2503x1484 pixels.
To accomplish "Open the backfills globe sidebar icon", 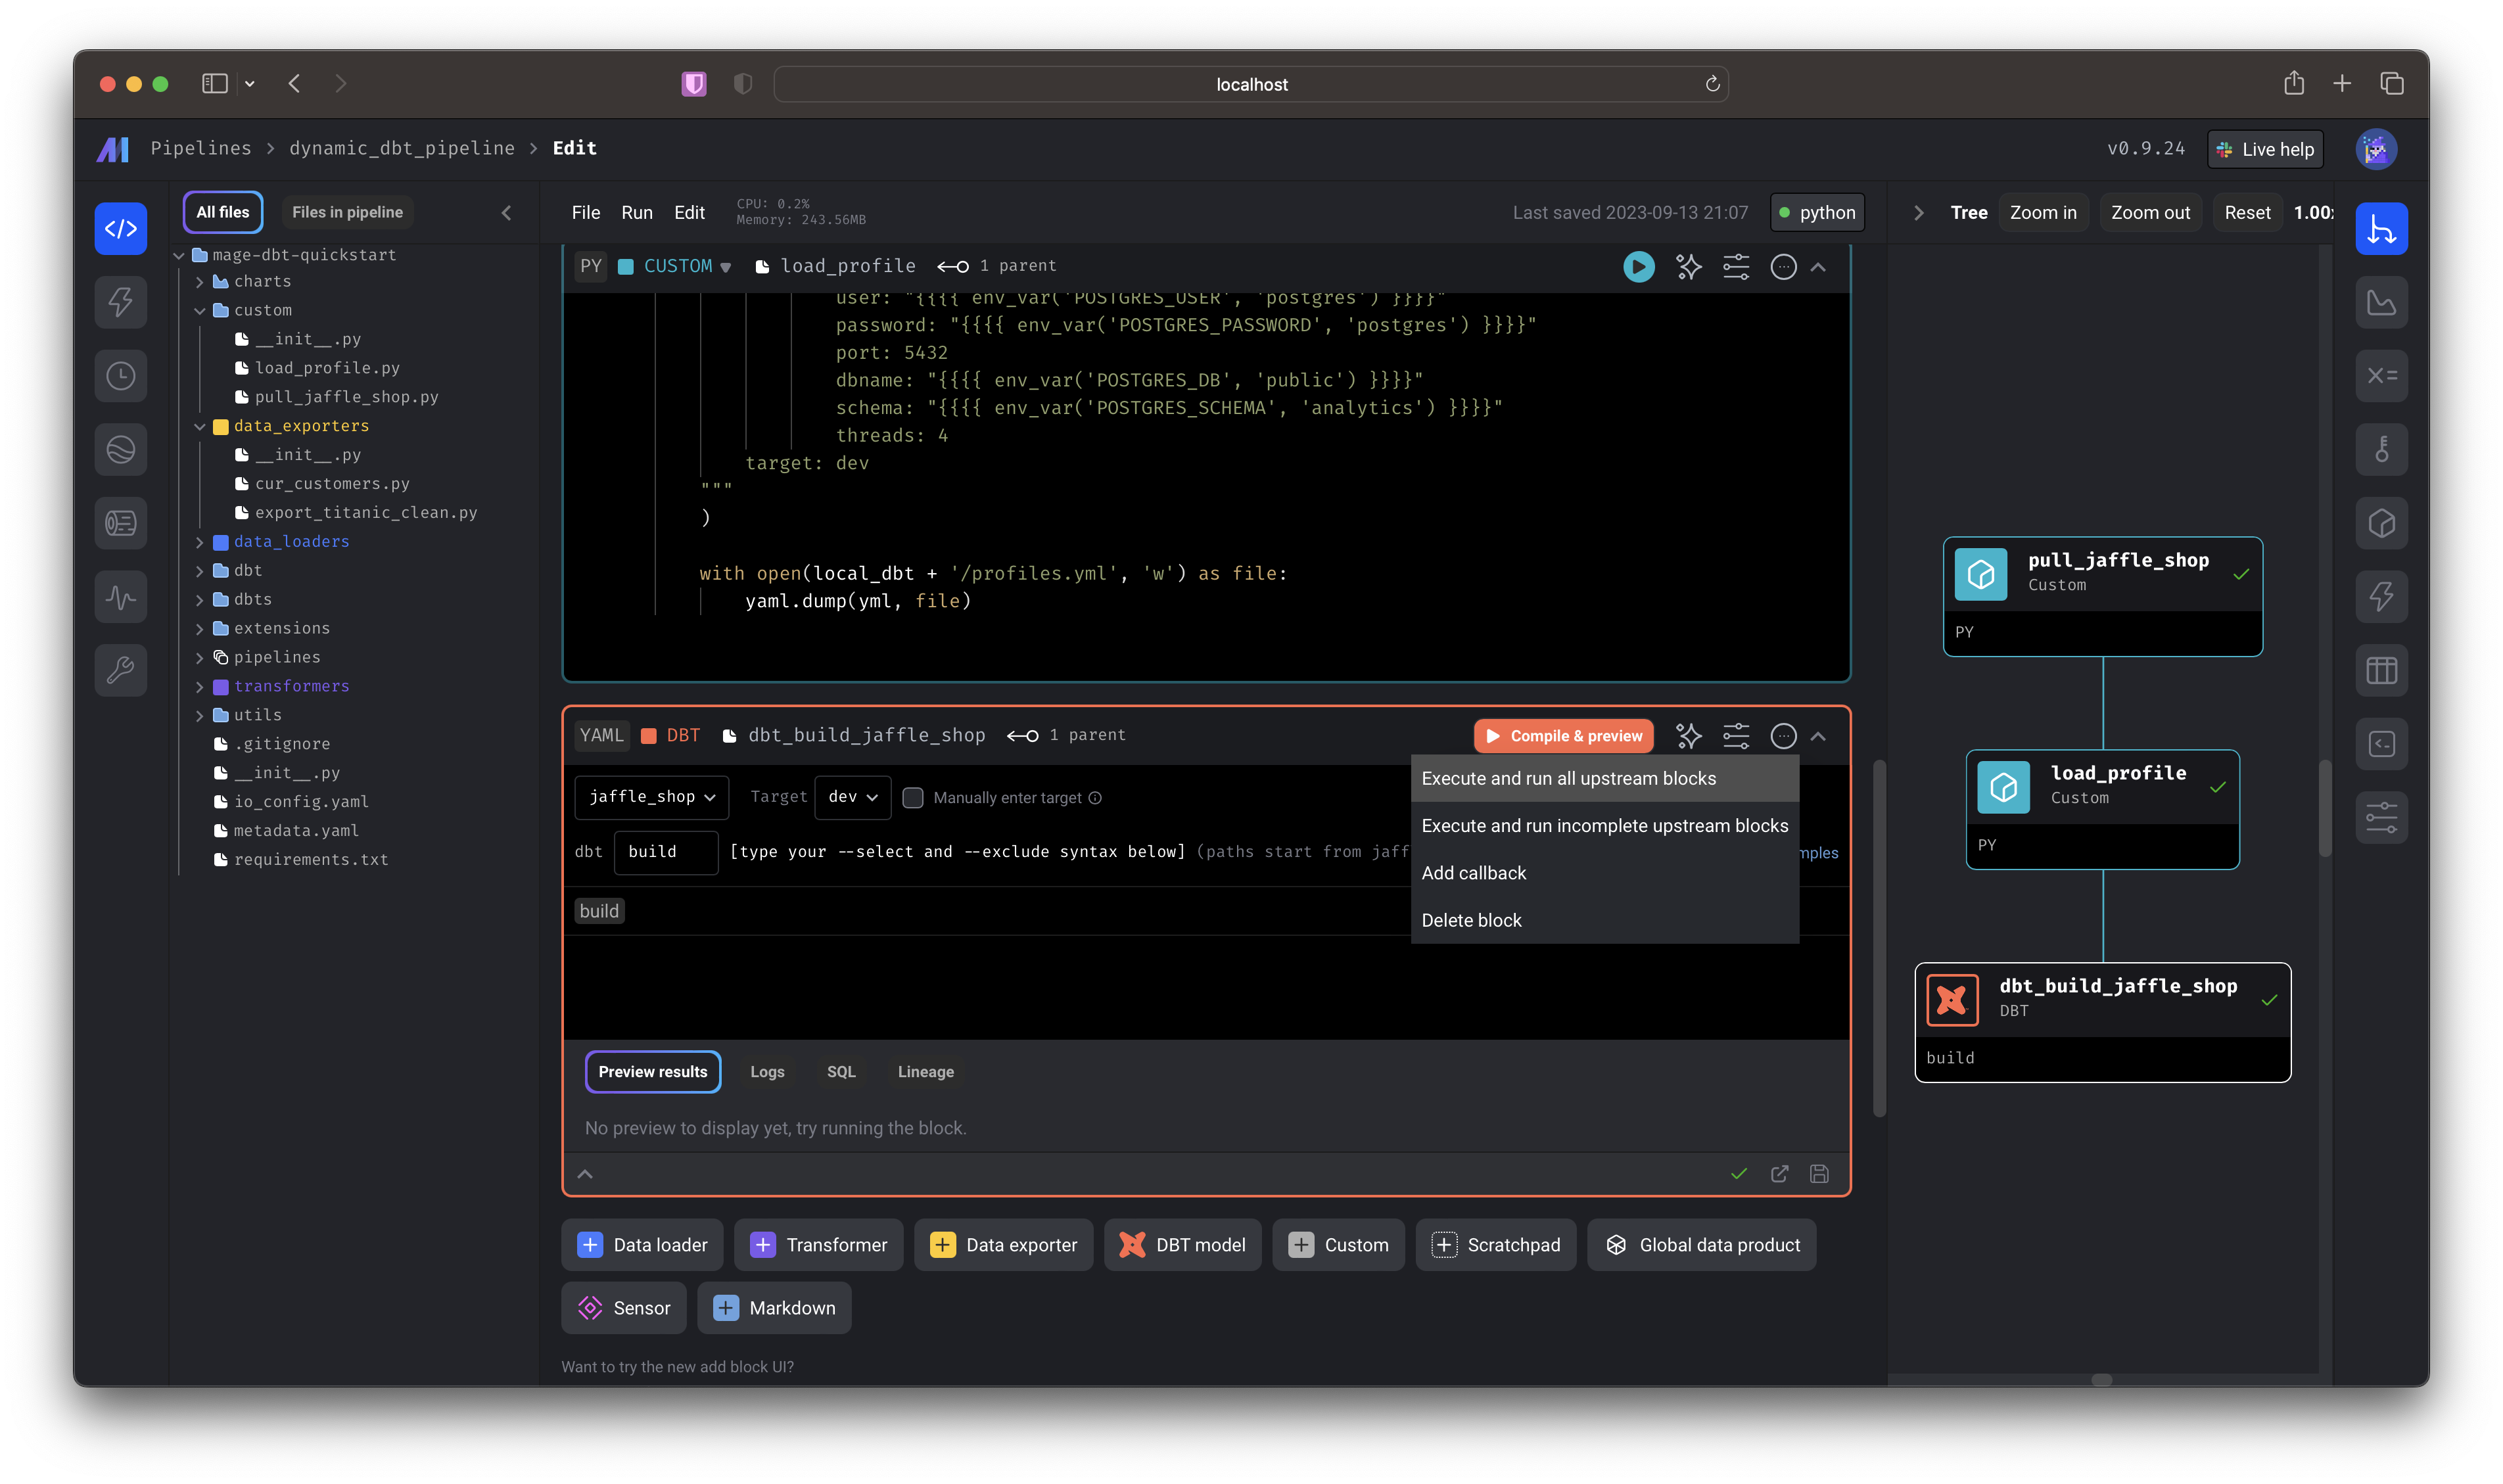I will pyautogui.click(x=120, y=450).
